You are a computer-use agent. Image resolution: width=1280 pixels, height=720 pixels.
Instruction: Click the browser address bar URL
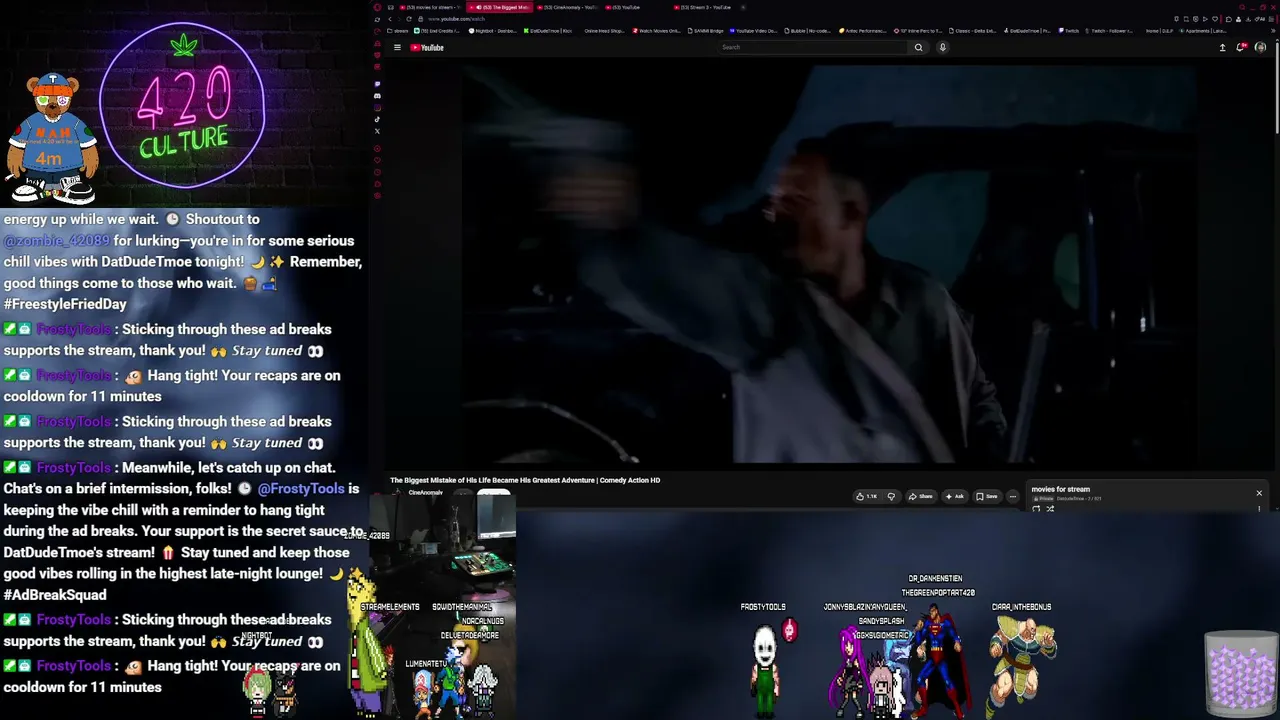pos(456,19)
